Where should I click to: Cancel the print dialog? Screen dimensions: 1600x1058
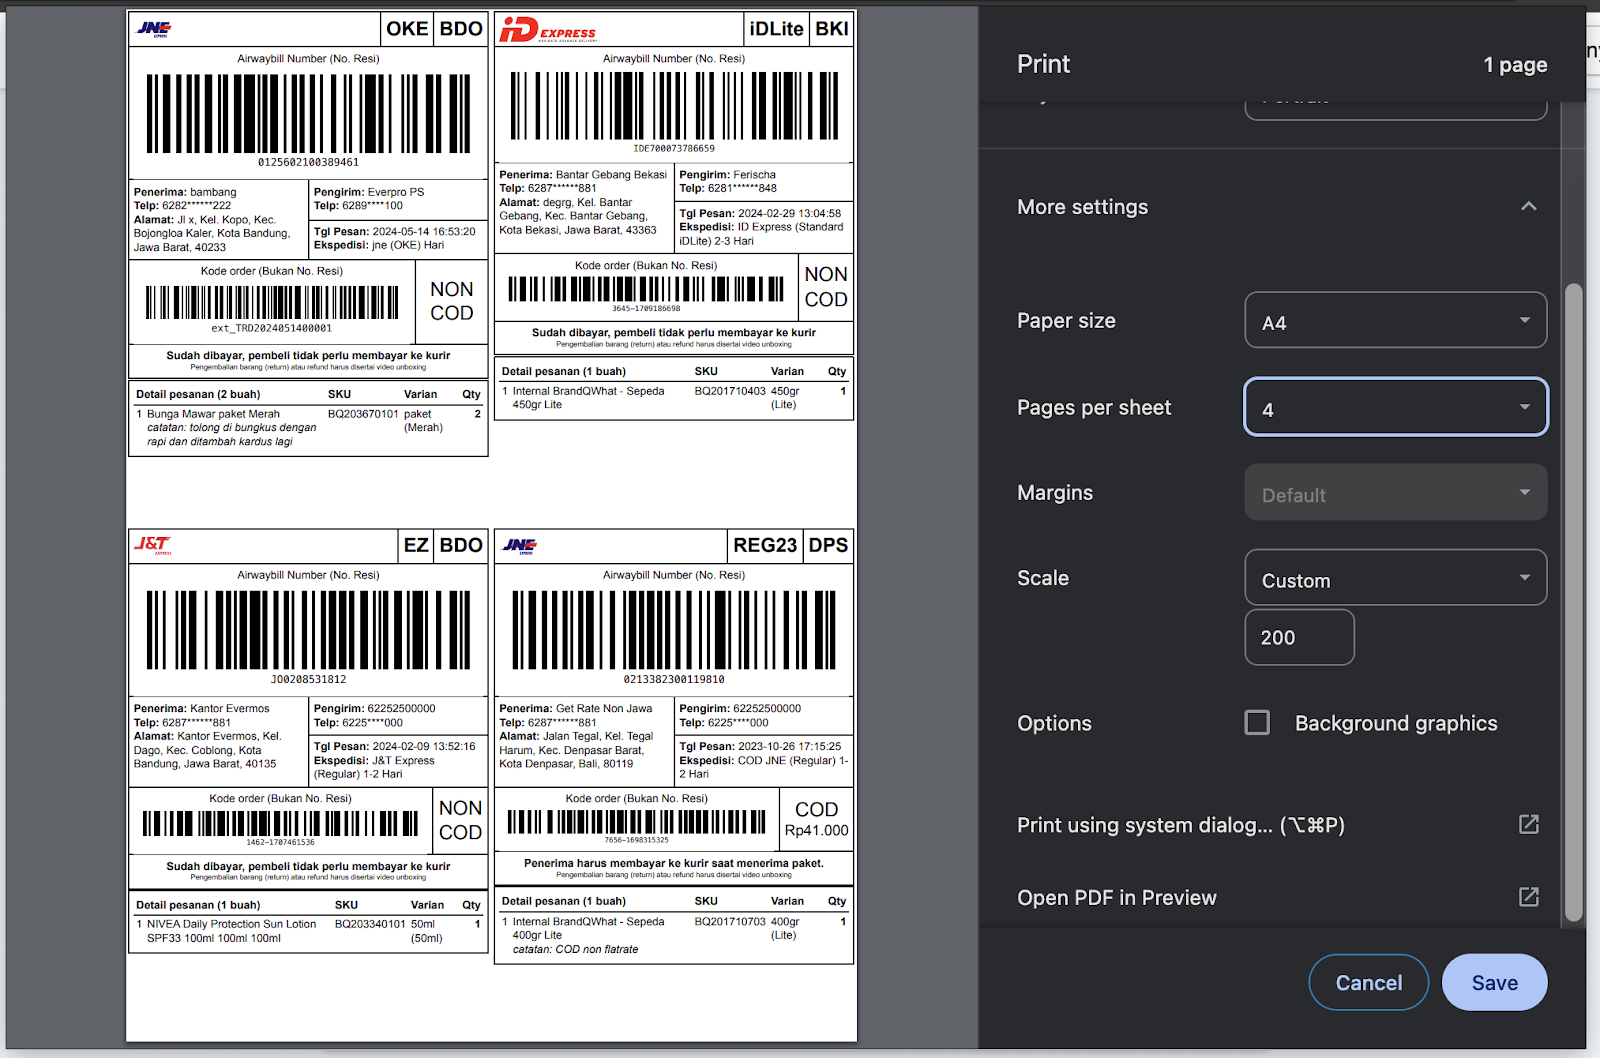(x=1368, y=983)
